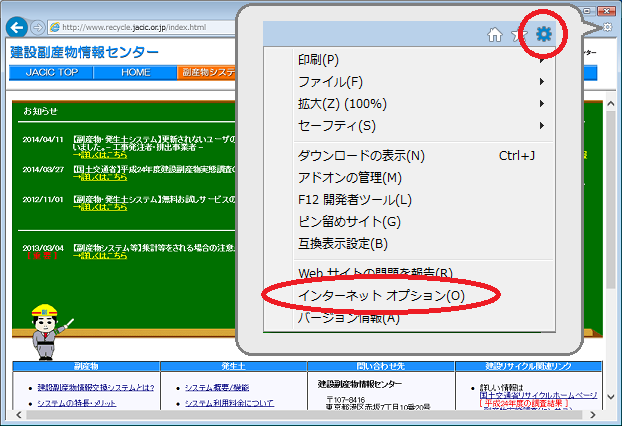
Task: Select ピン留めサイト(G) menu entry
Action: coord(424,221)
